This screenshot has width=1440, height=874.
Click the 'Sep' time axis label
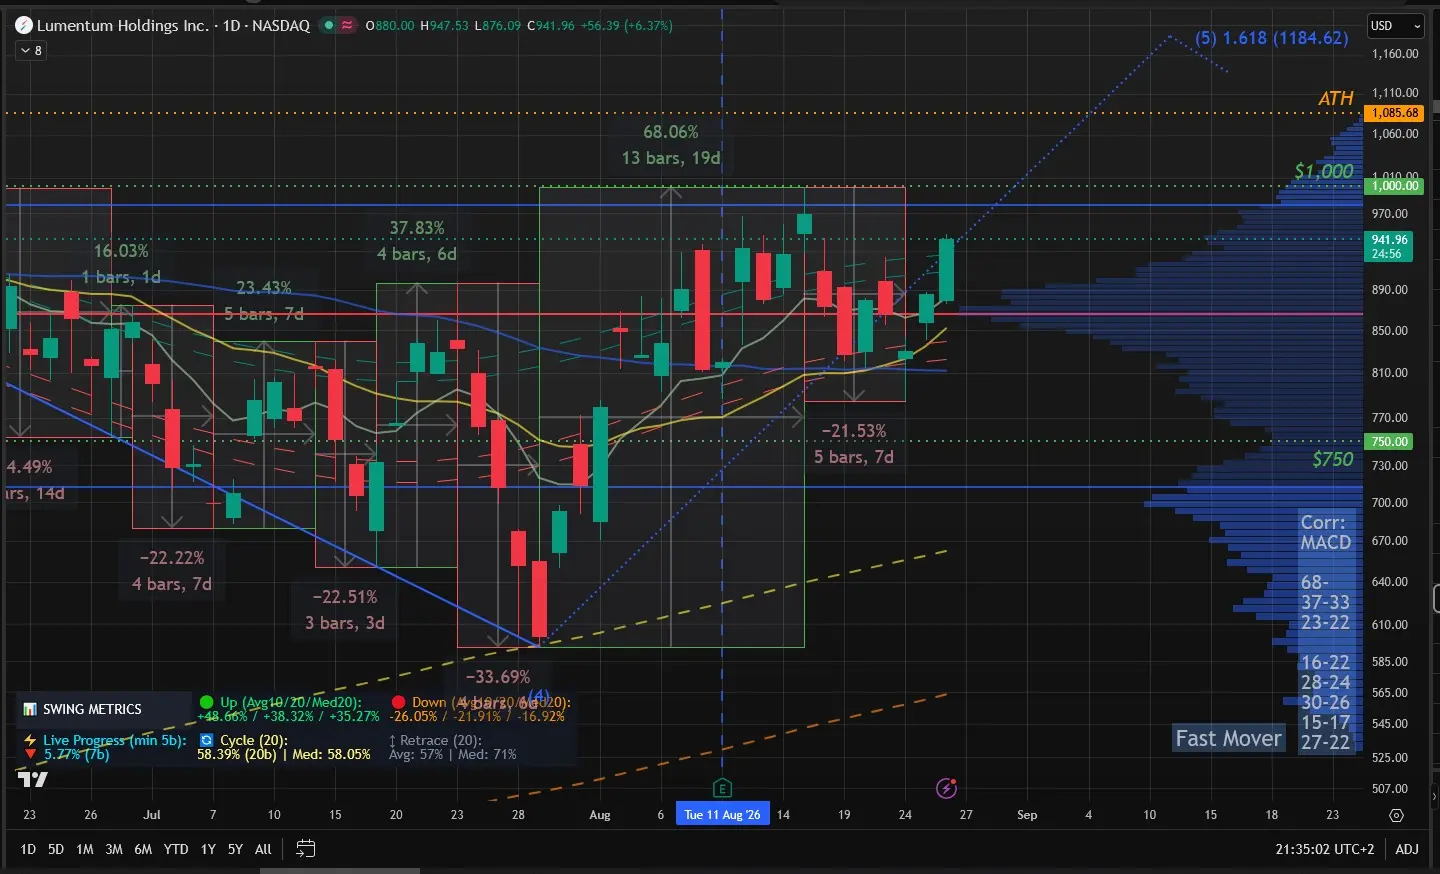pos(1027,815)
